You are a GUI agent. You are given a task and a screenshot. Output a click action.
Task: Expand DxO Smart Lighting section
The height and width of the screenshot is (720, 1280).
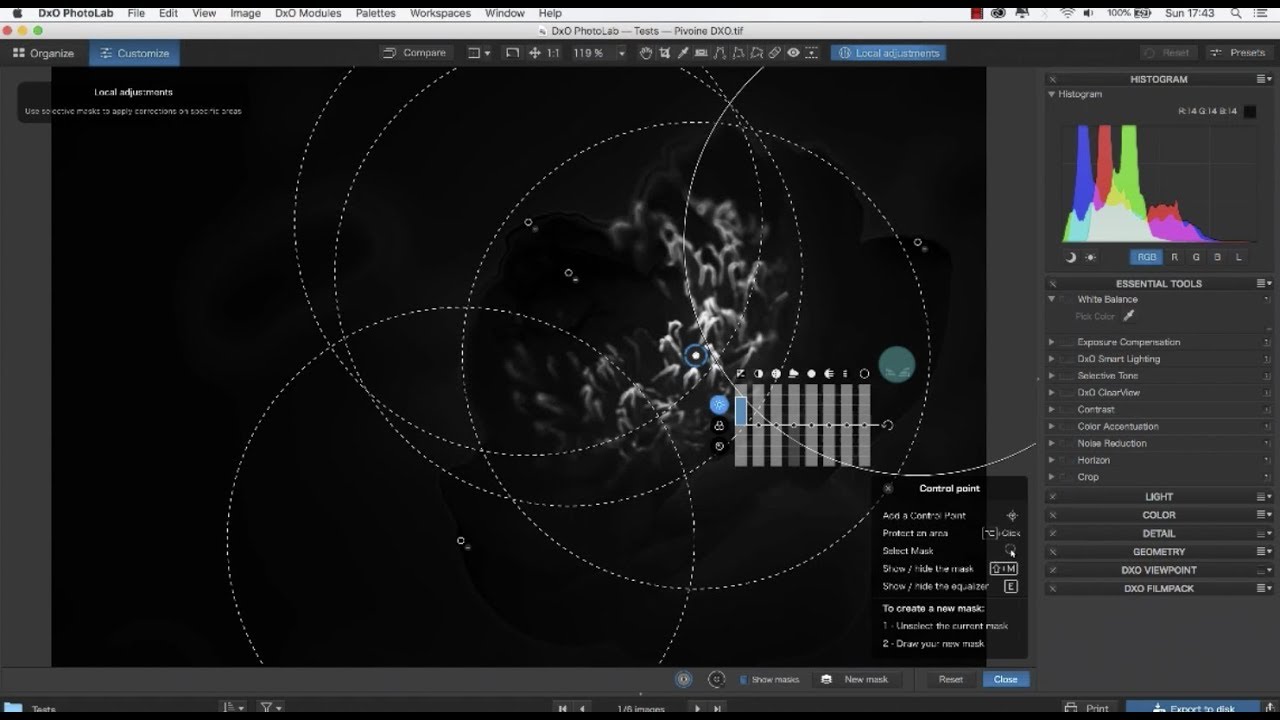click(1052, 359)
